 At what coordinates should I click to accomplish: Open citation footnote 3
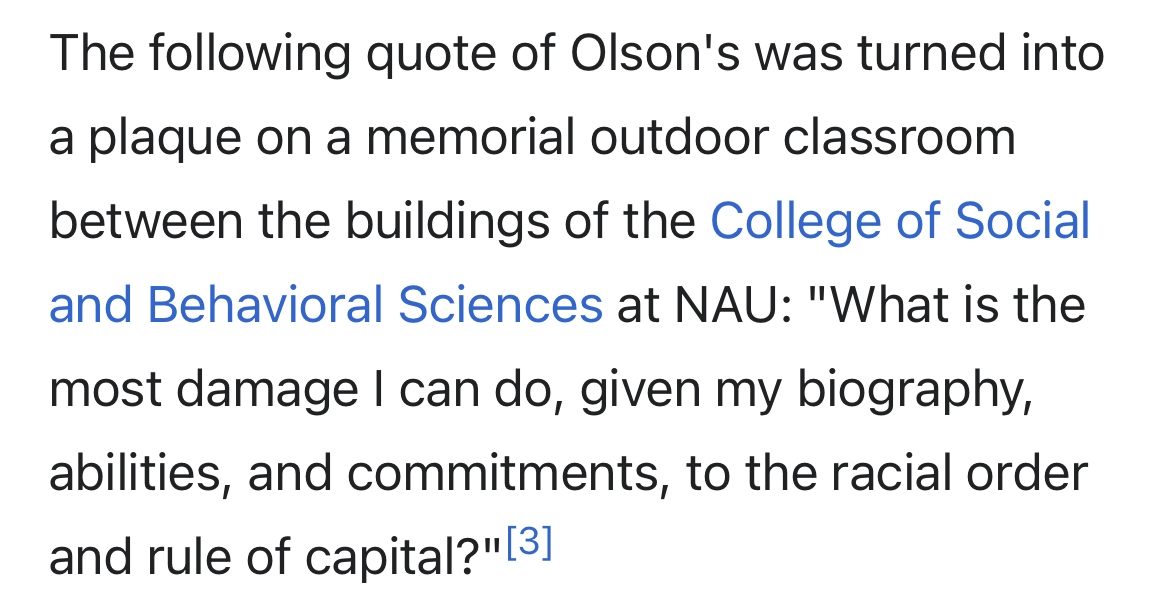pyautogui.click(x=529, y=543)
